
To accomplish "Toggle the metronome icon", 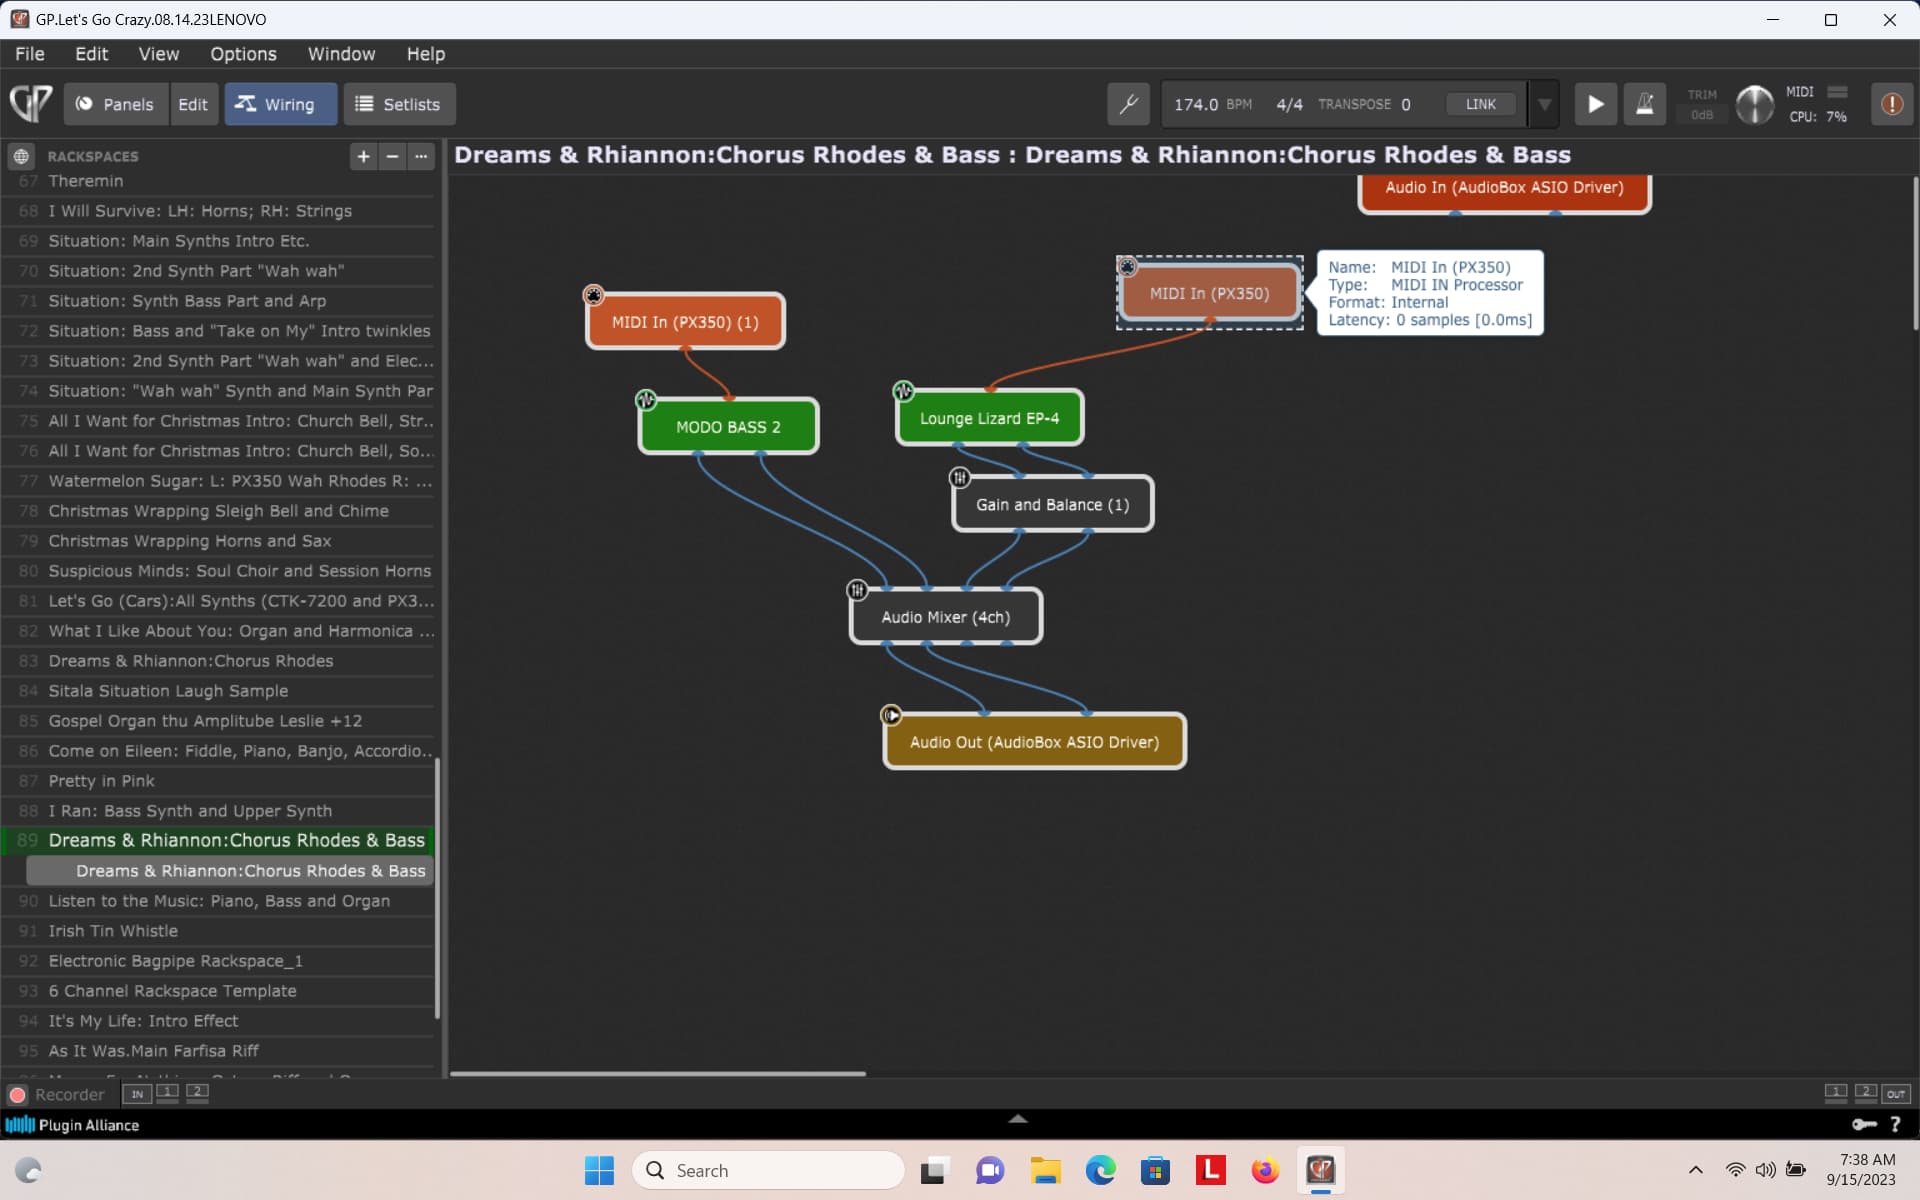I will coord(1644,104).
